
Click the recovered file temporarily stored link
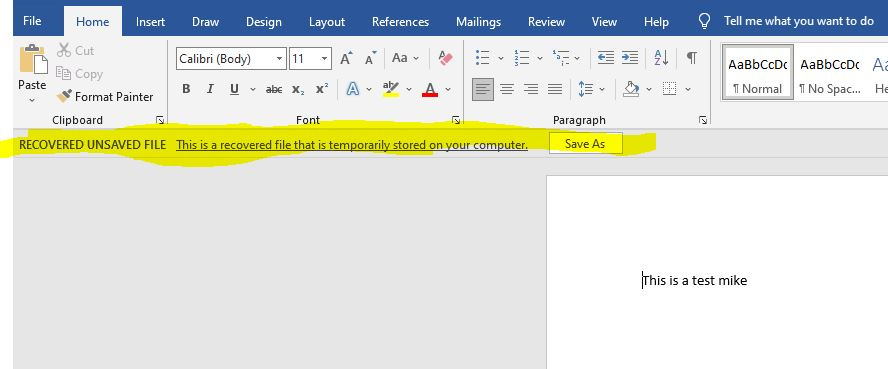click(352, 145)
